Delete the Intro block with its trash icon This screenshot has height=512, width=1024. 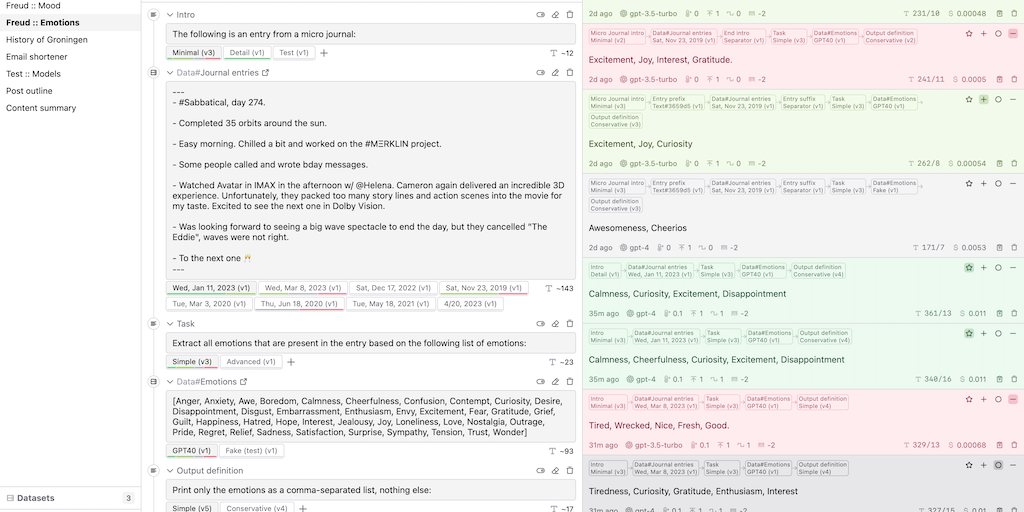(x=569, y=14)
